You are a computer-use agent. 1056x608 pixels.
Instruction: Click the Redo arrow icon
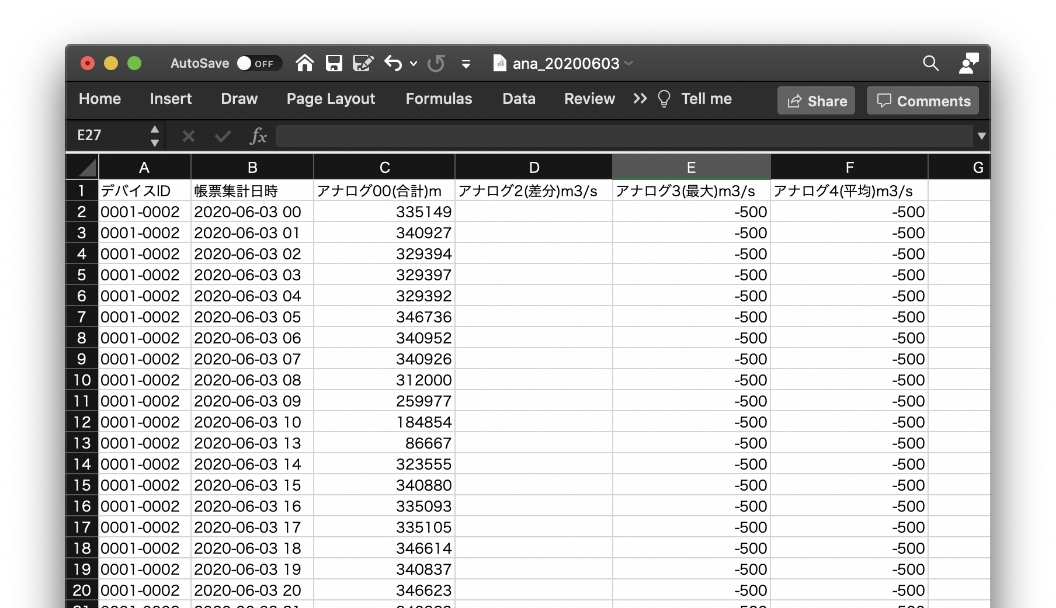[x=436, y=63]
